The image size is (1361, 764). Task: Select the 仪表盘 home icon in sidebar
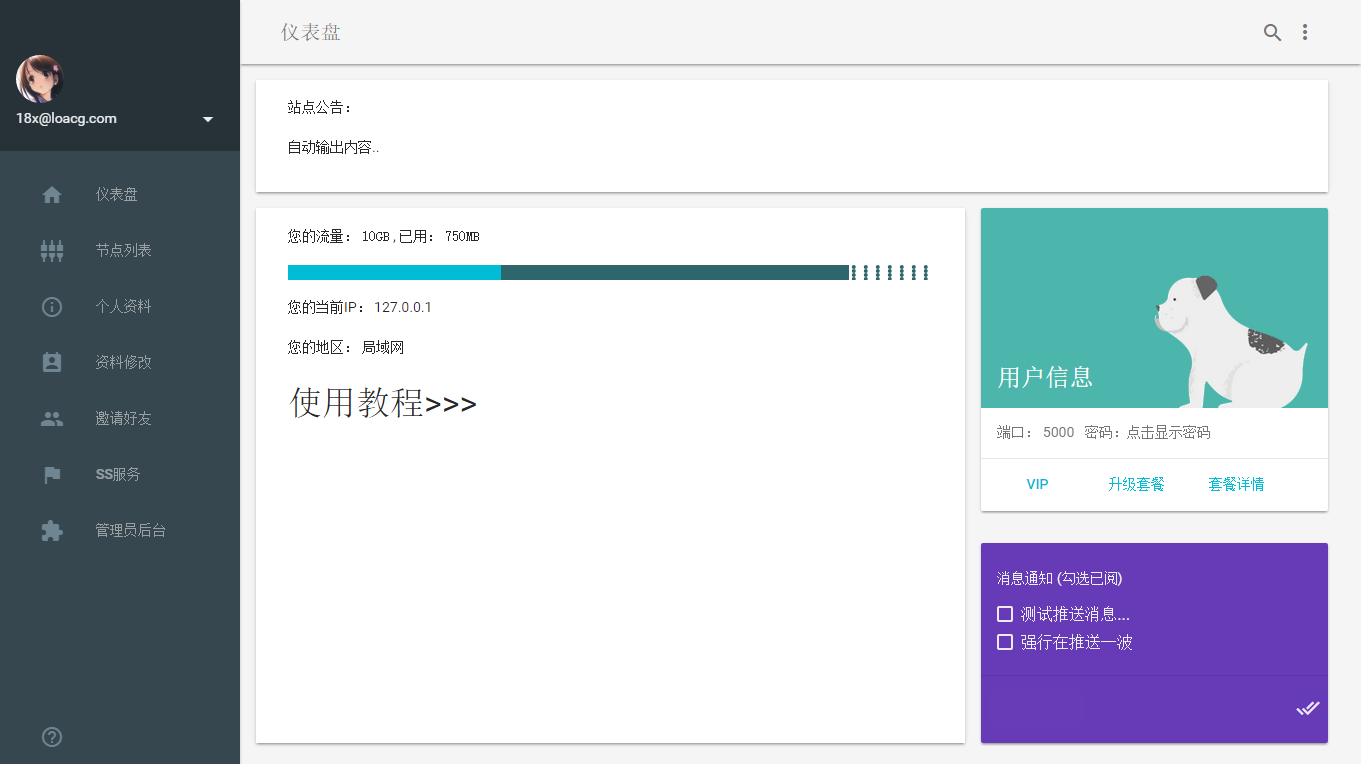51,194
